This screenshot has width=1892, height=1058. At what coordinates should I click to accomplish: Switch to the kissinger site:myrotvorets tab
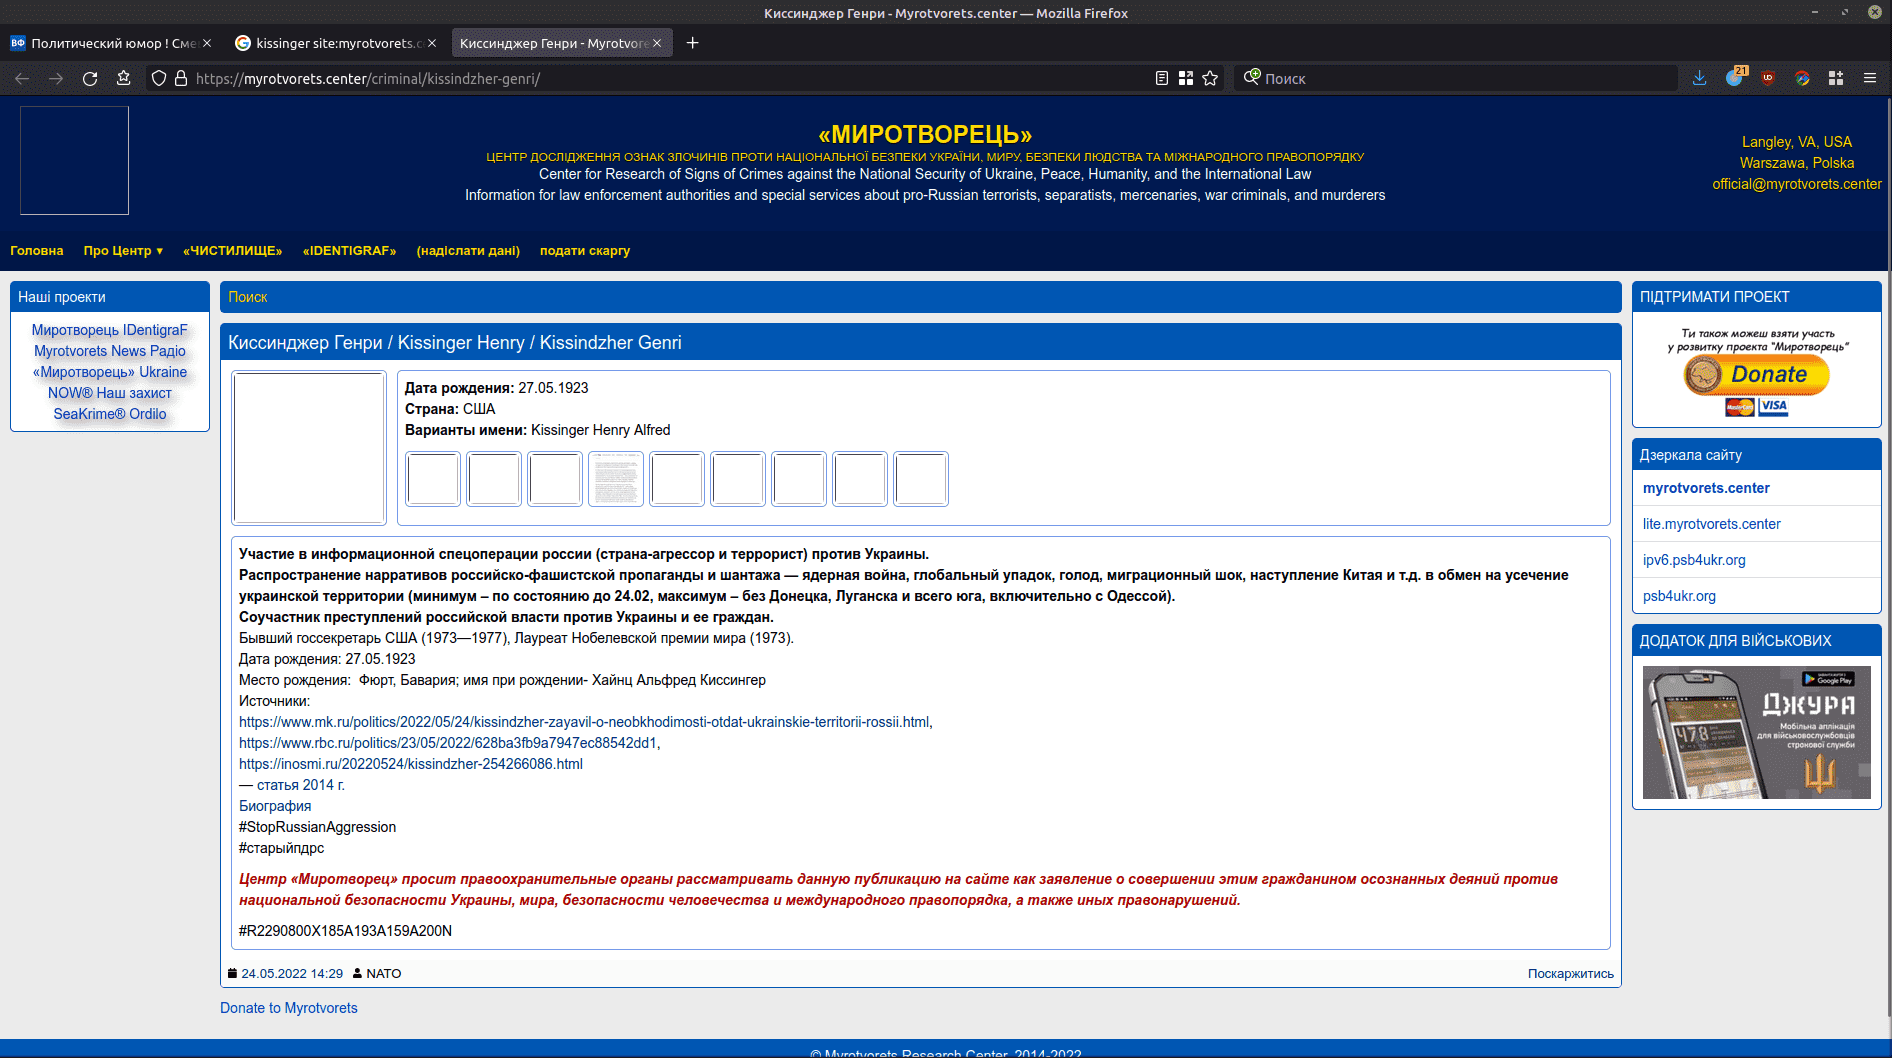[x=335, y=43]
